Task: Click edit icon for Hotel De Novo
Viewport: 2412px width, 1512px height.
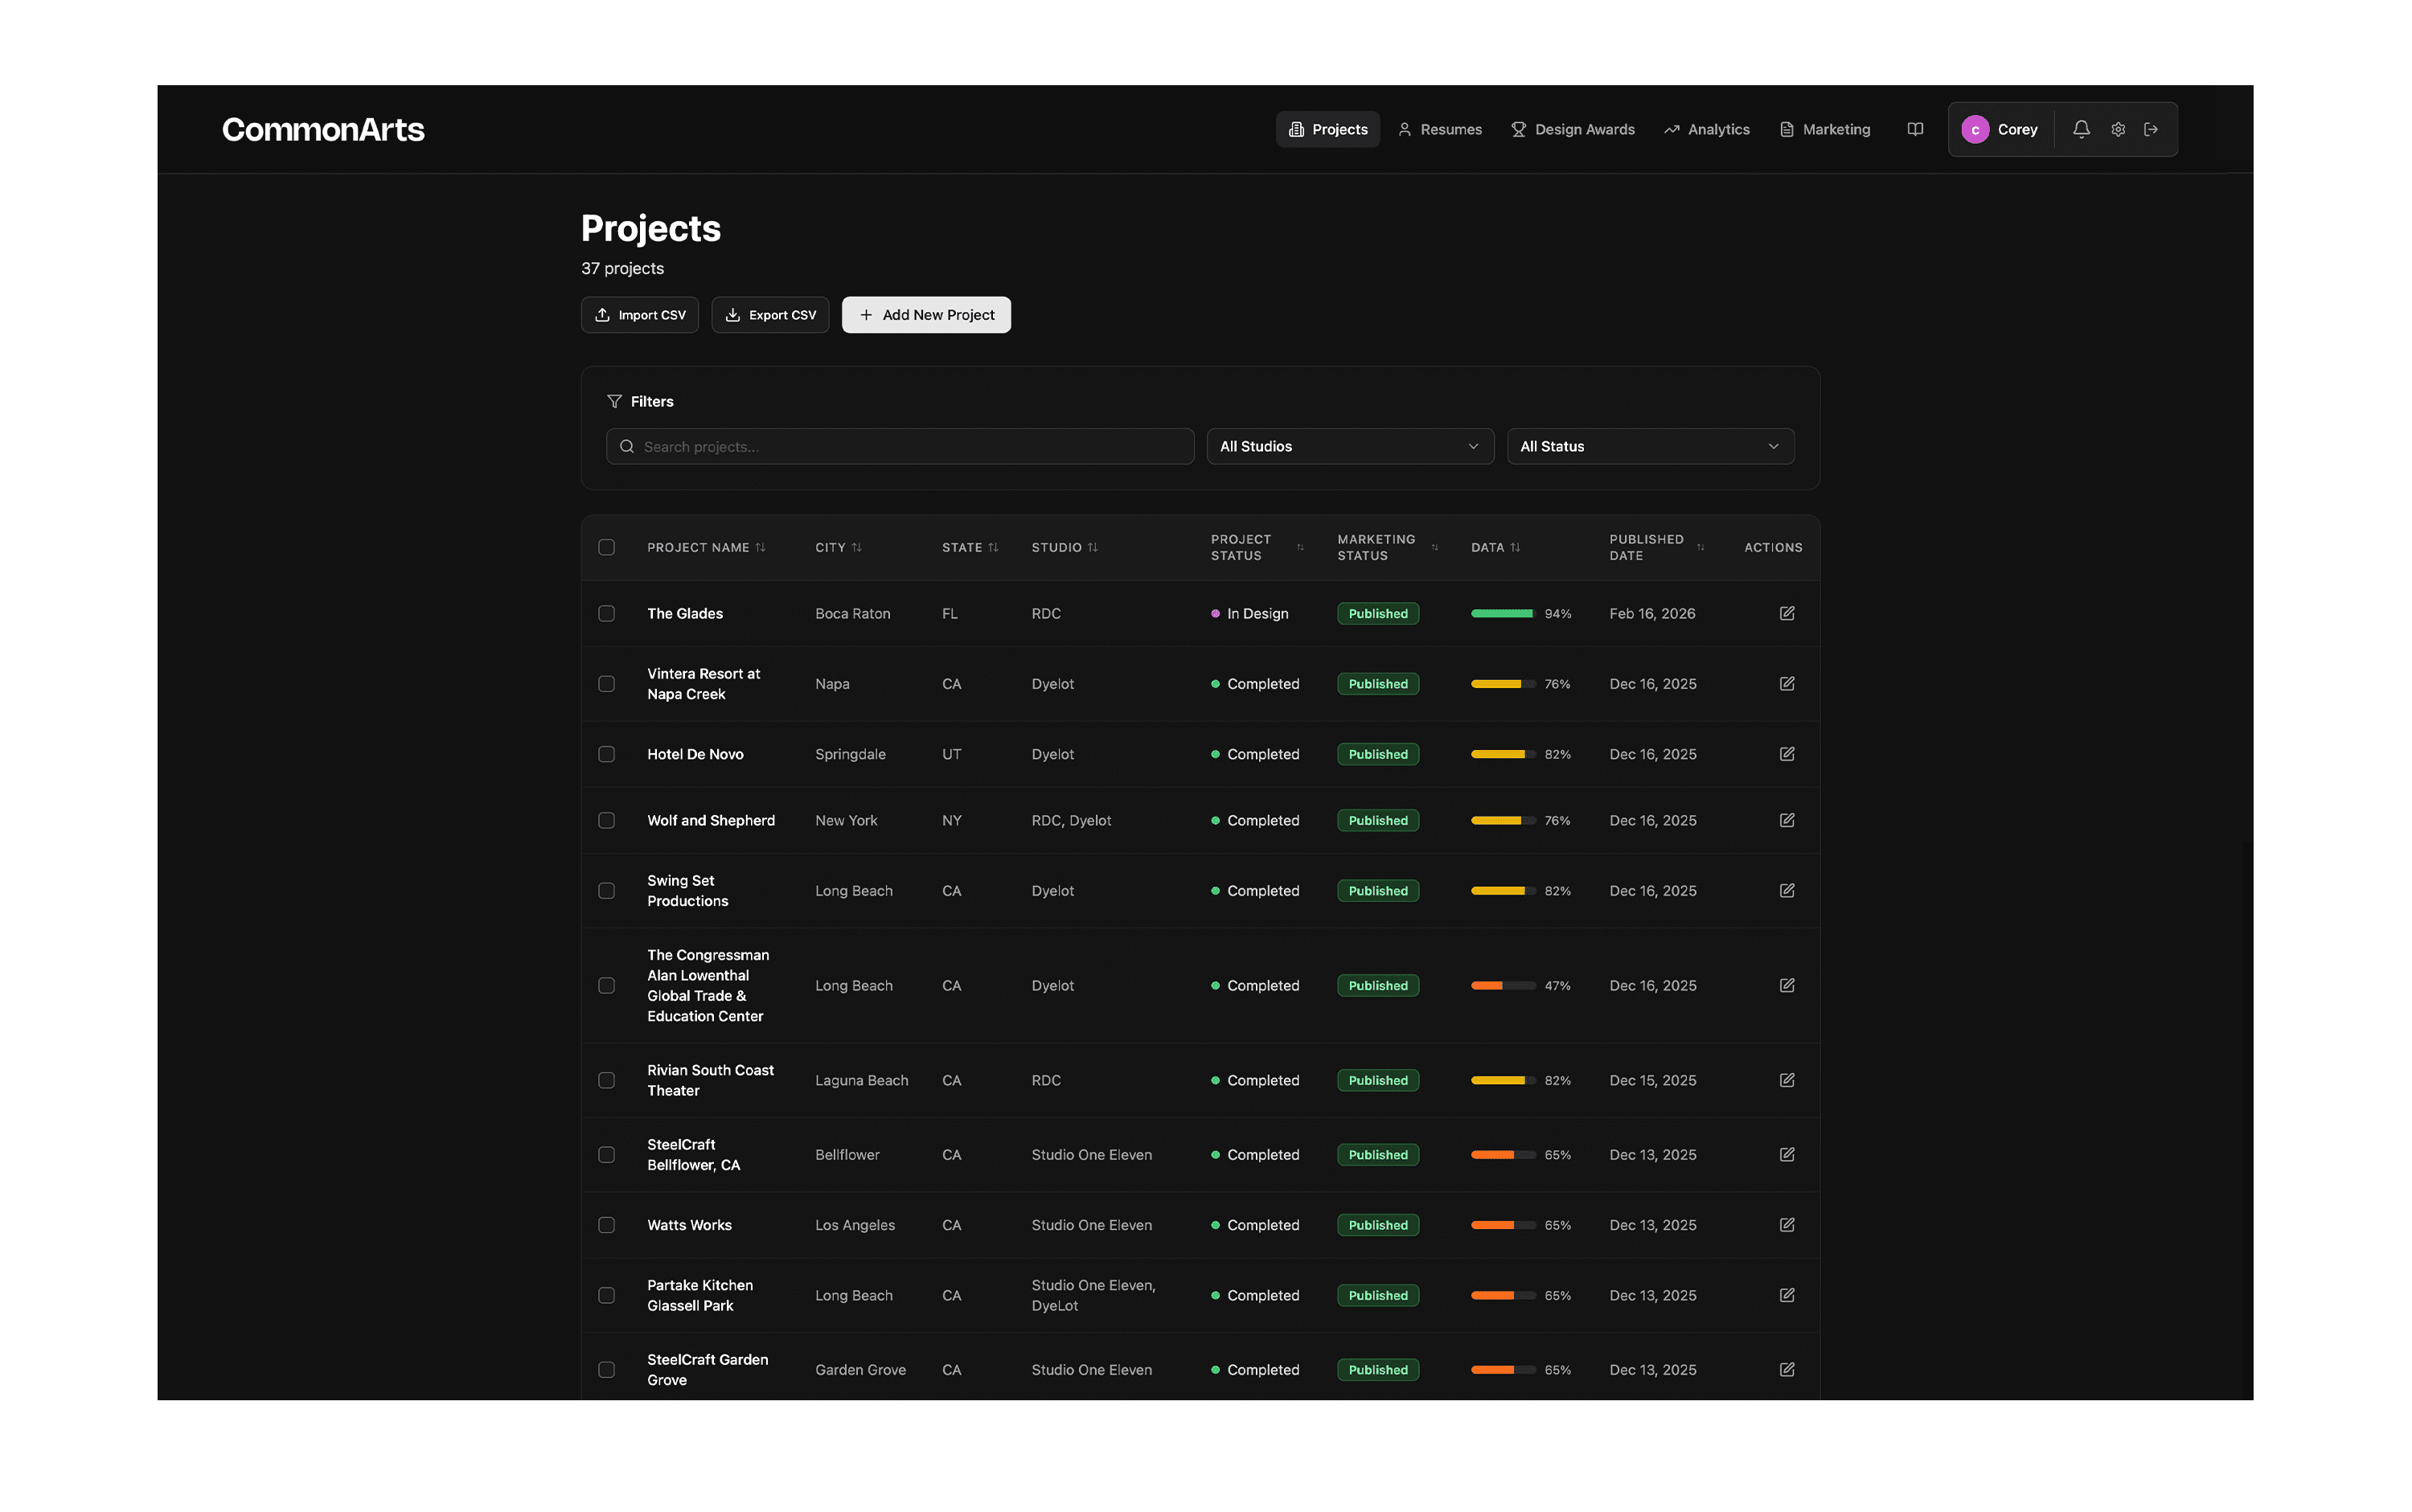Action: click(1786, 754)
